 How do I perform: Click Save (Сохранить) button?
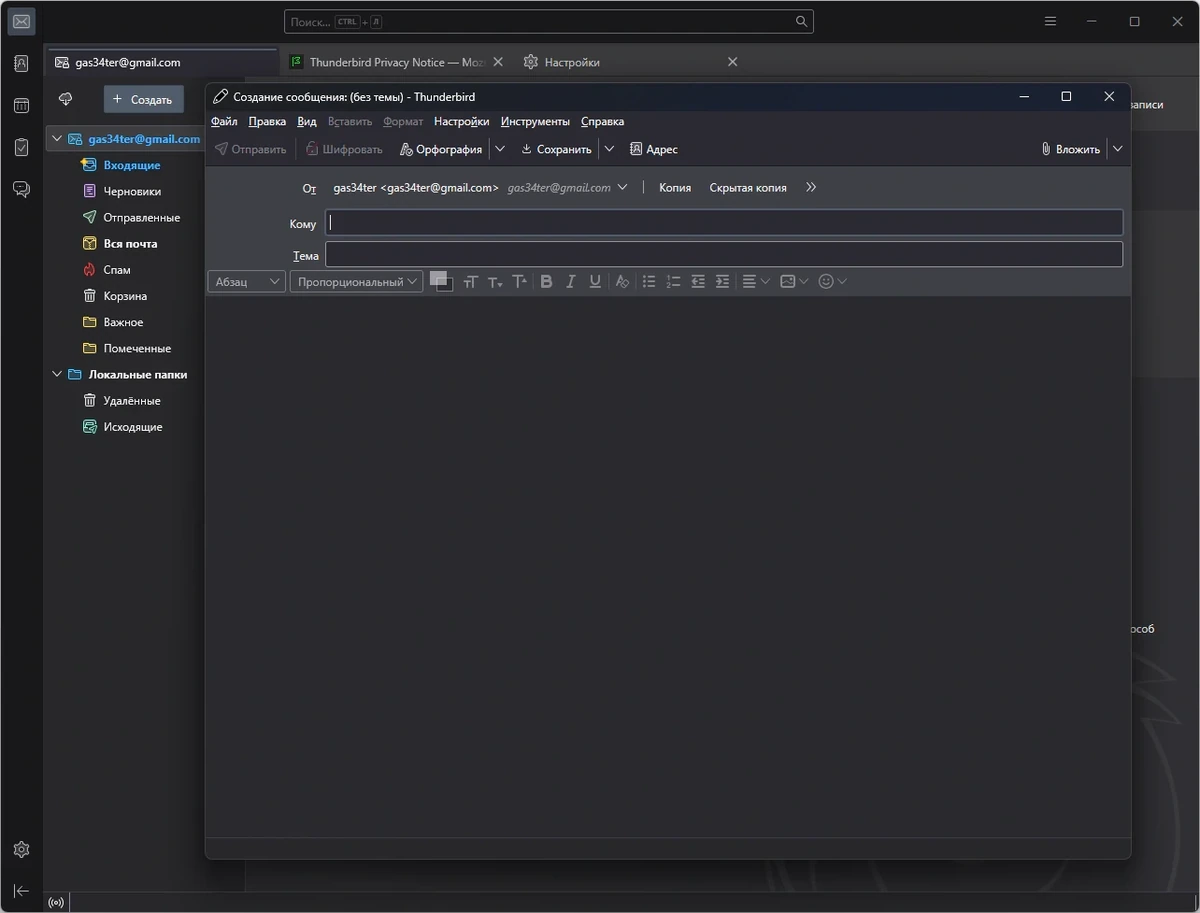click(556, 149)
